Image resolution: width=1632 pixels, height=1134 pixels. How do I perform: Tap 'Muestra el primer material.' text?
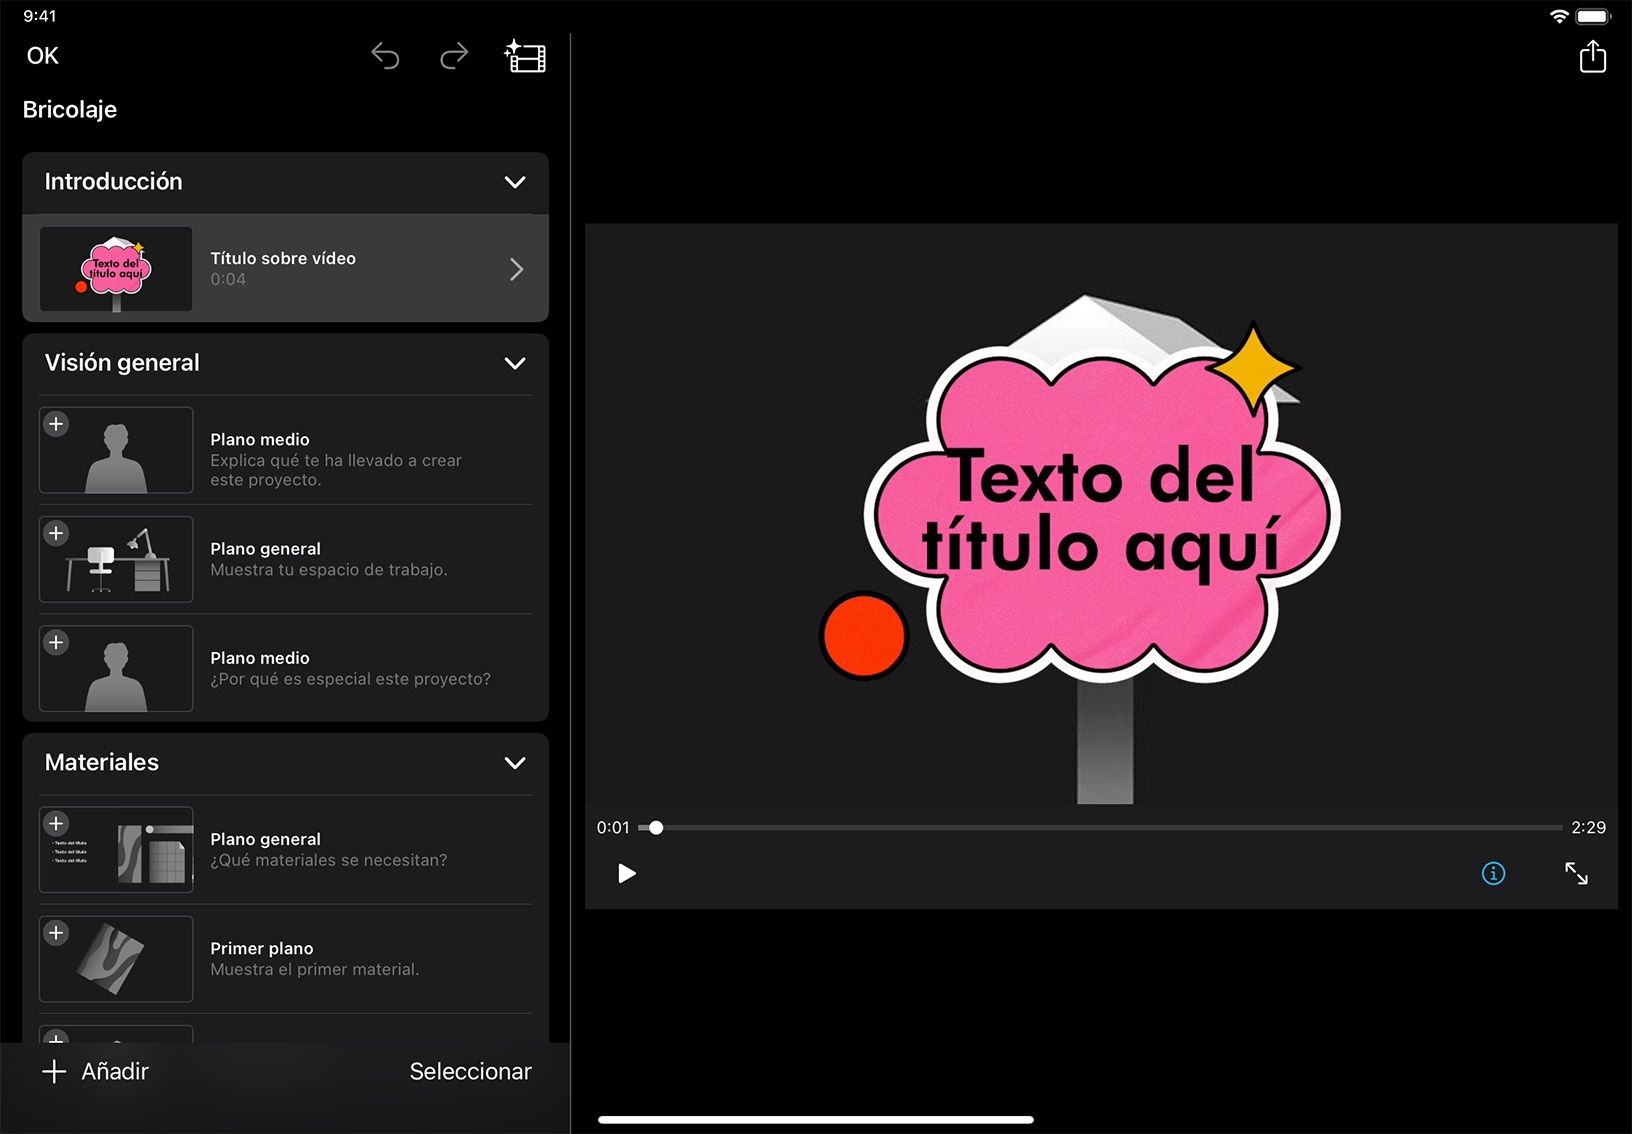pyautogui.click(x=315, y=969)
